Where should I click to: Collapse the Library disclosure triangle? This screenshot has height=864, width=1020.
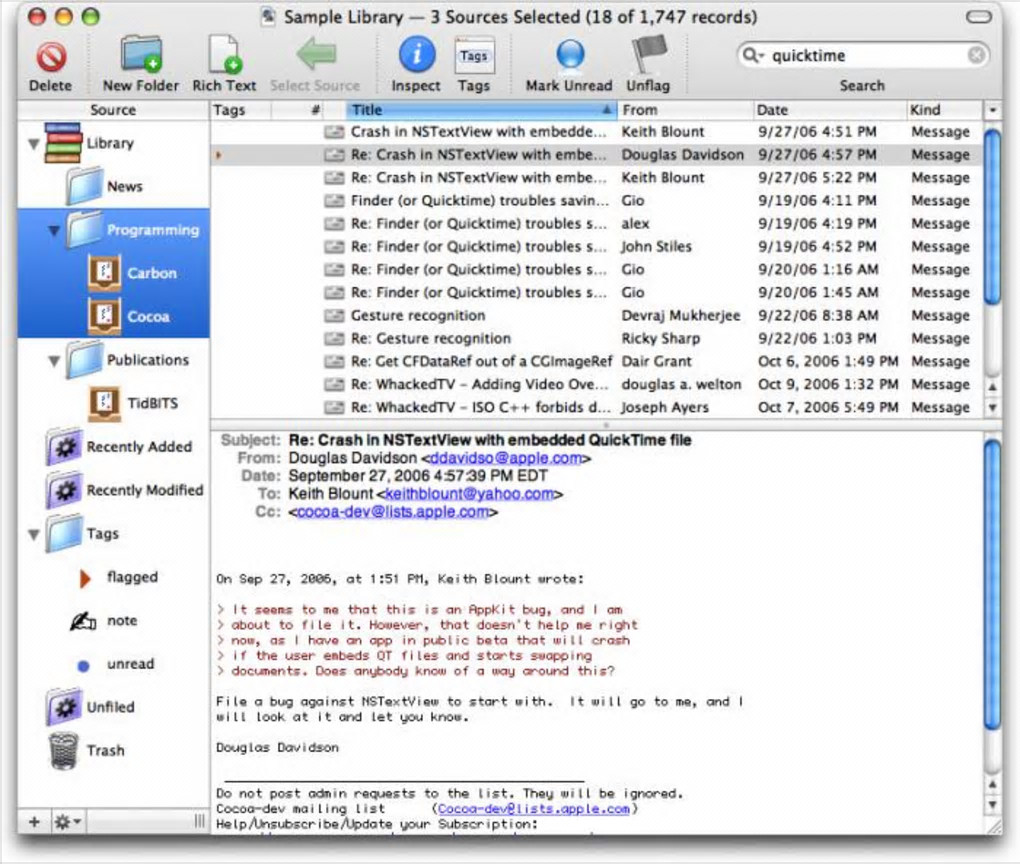tap(34, 144)
